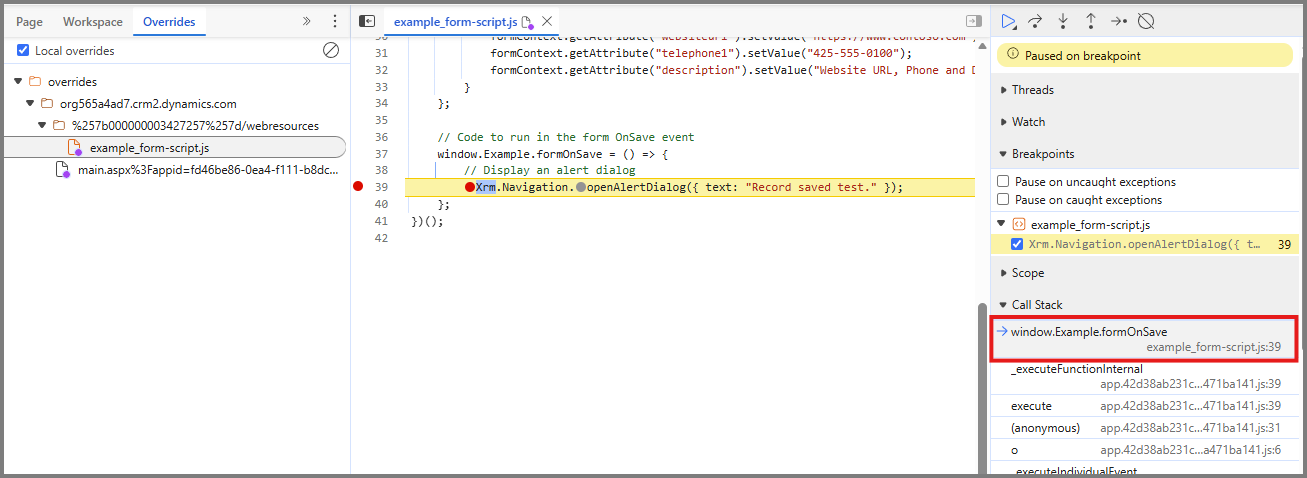The width and height of the screenshot is (1307, 478).
Task: Select the Overrides tab
Action: coord(169,21)
